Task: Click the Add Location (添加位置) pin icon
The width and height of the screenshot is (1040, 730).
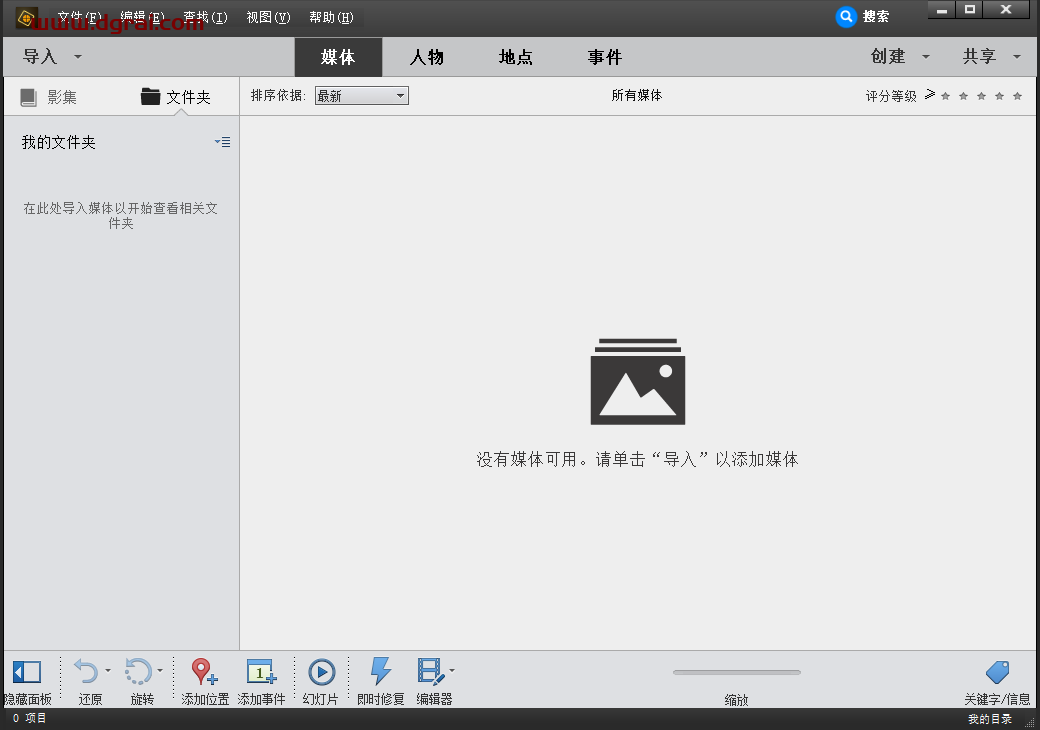Action: (204, 672)
